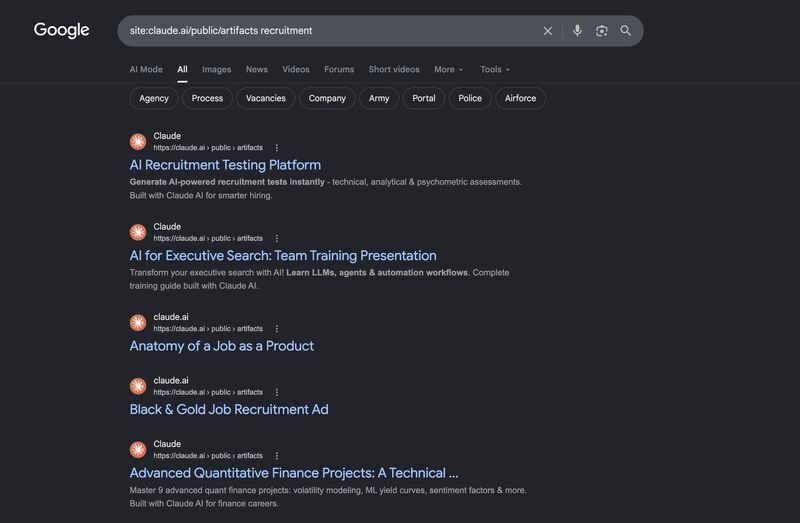800x523 pixels.
Task: Apply the Airforce filter chip
Action: pos(520,98)
